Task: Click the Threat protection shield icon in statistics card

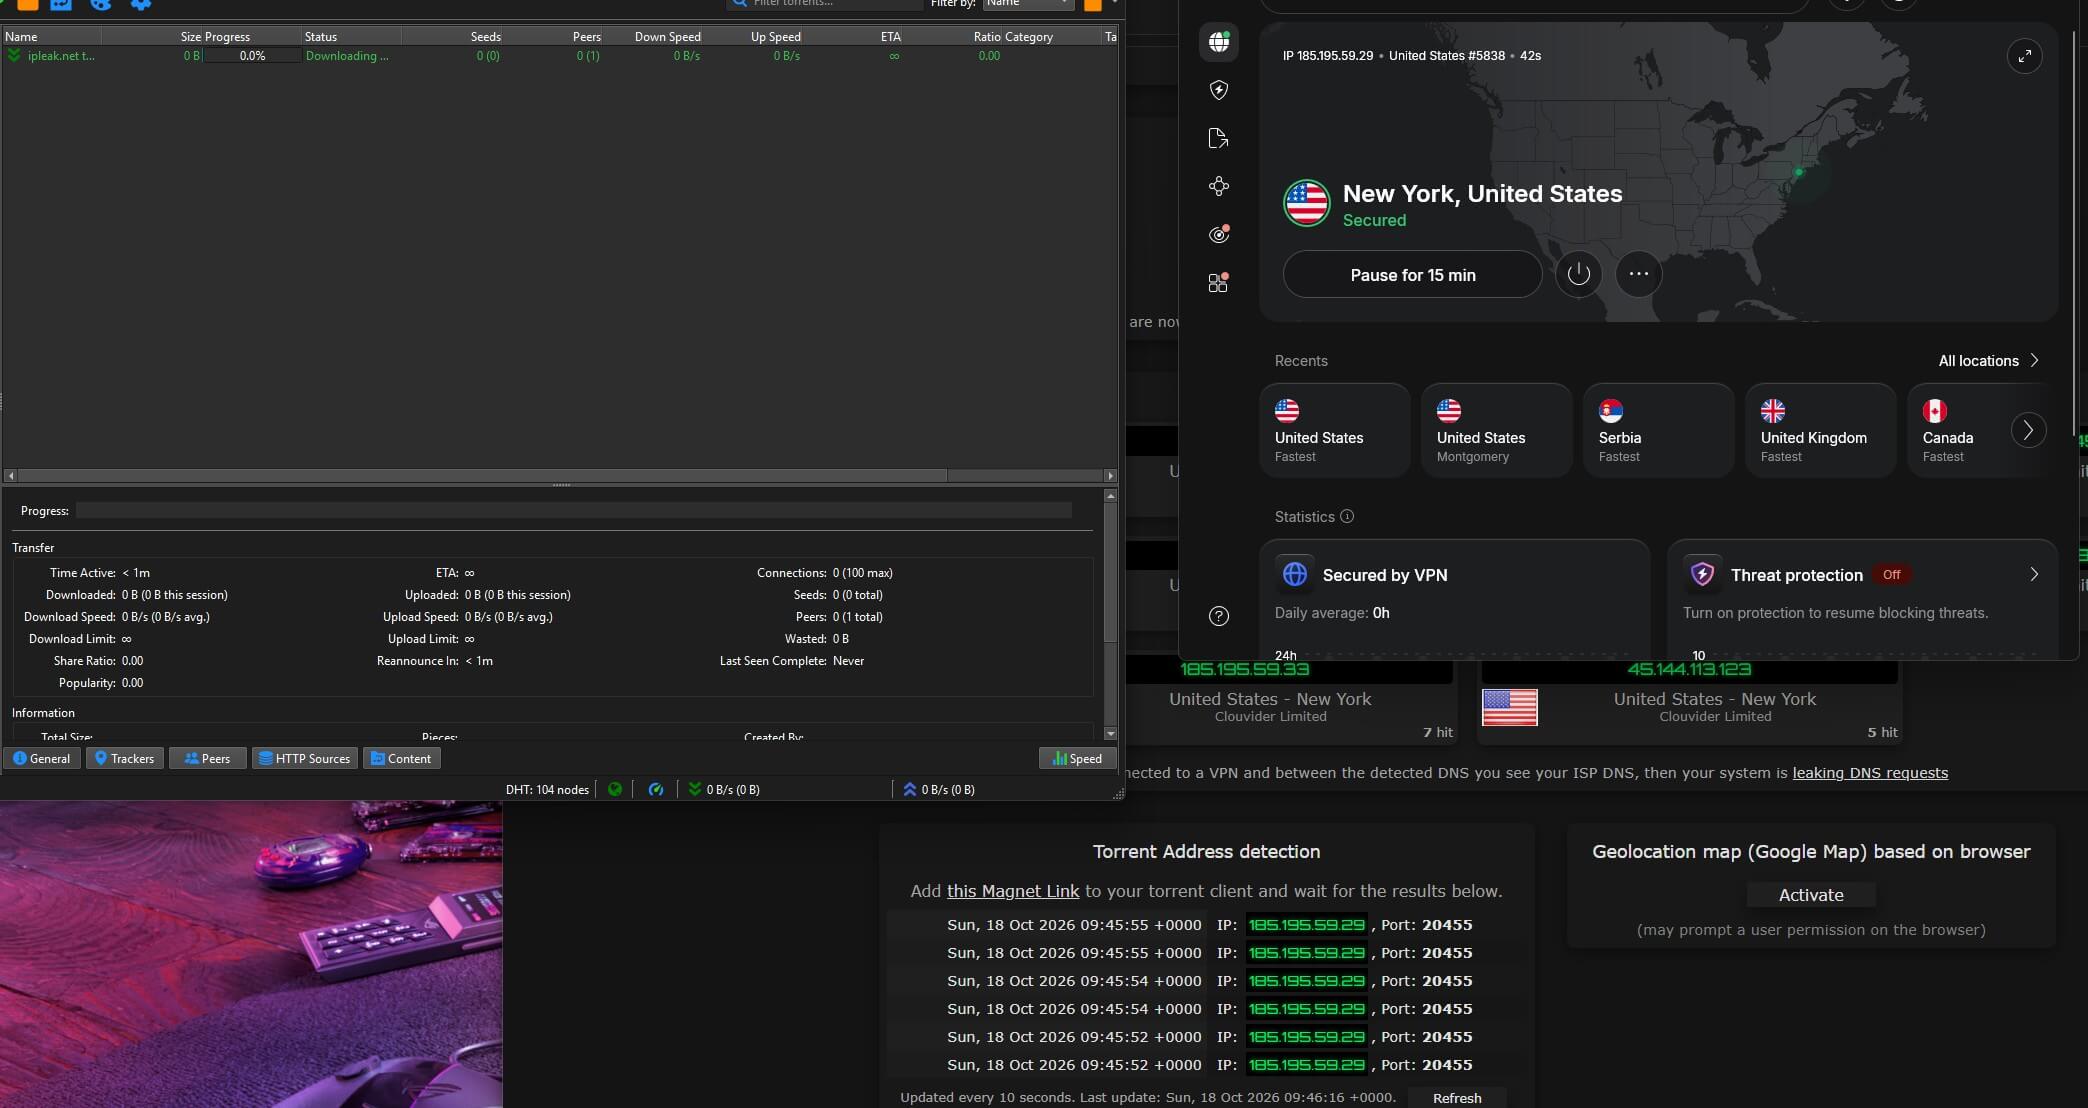Action: [x=1702, y=574]
